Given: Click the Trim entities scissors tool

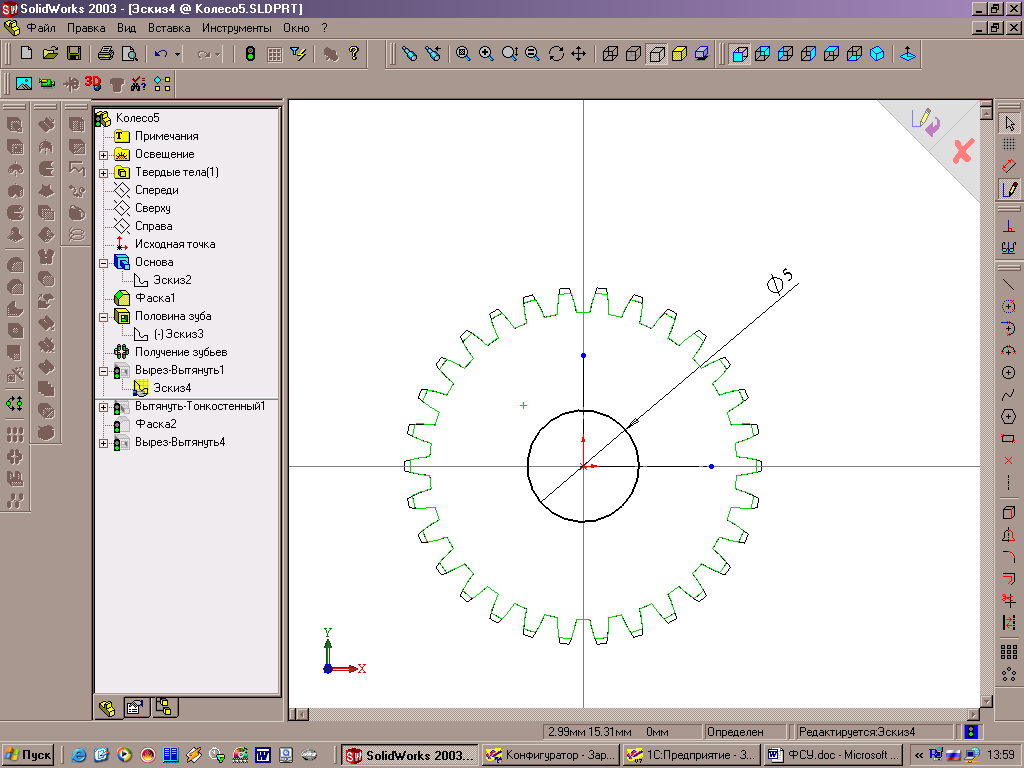Looking at the screenshot, I should 1008,600.
